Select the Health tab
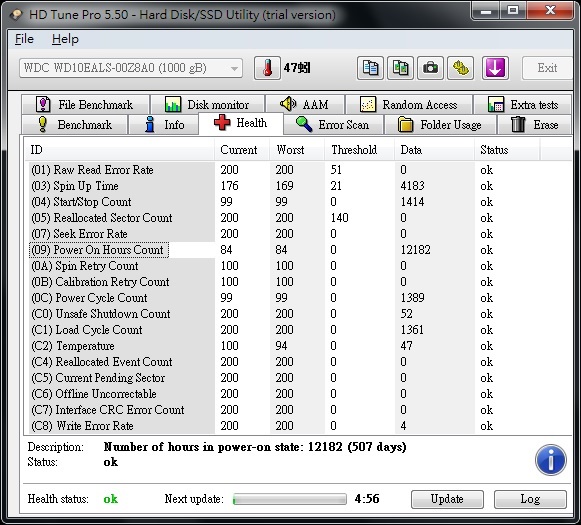581x525 pixels. pyautogui.click(x=241, y=123)
